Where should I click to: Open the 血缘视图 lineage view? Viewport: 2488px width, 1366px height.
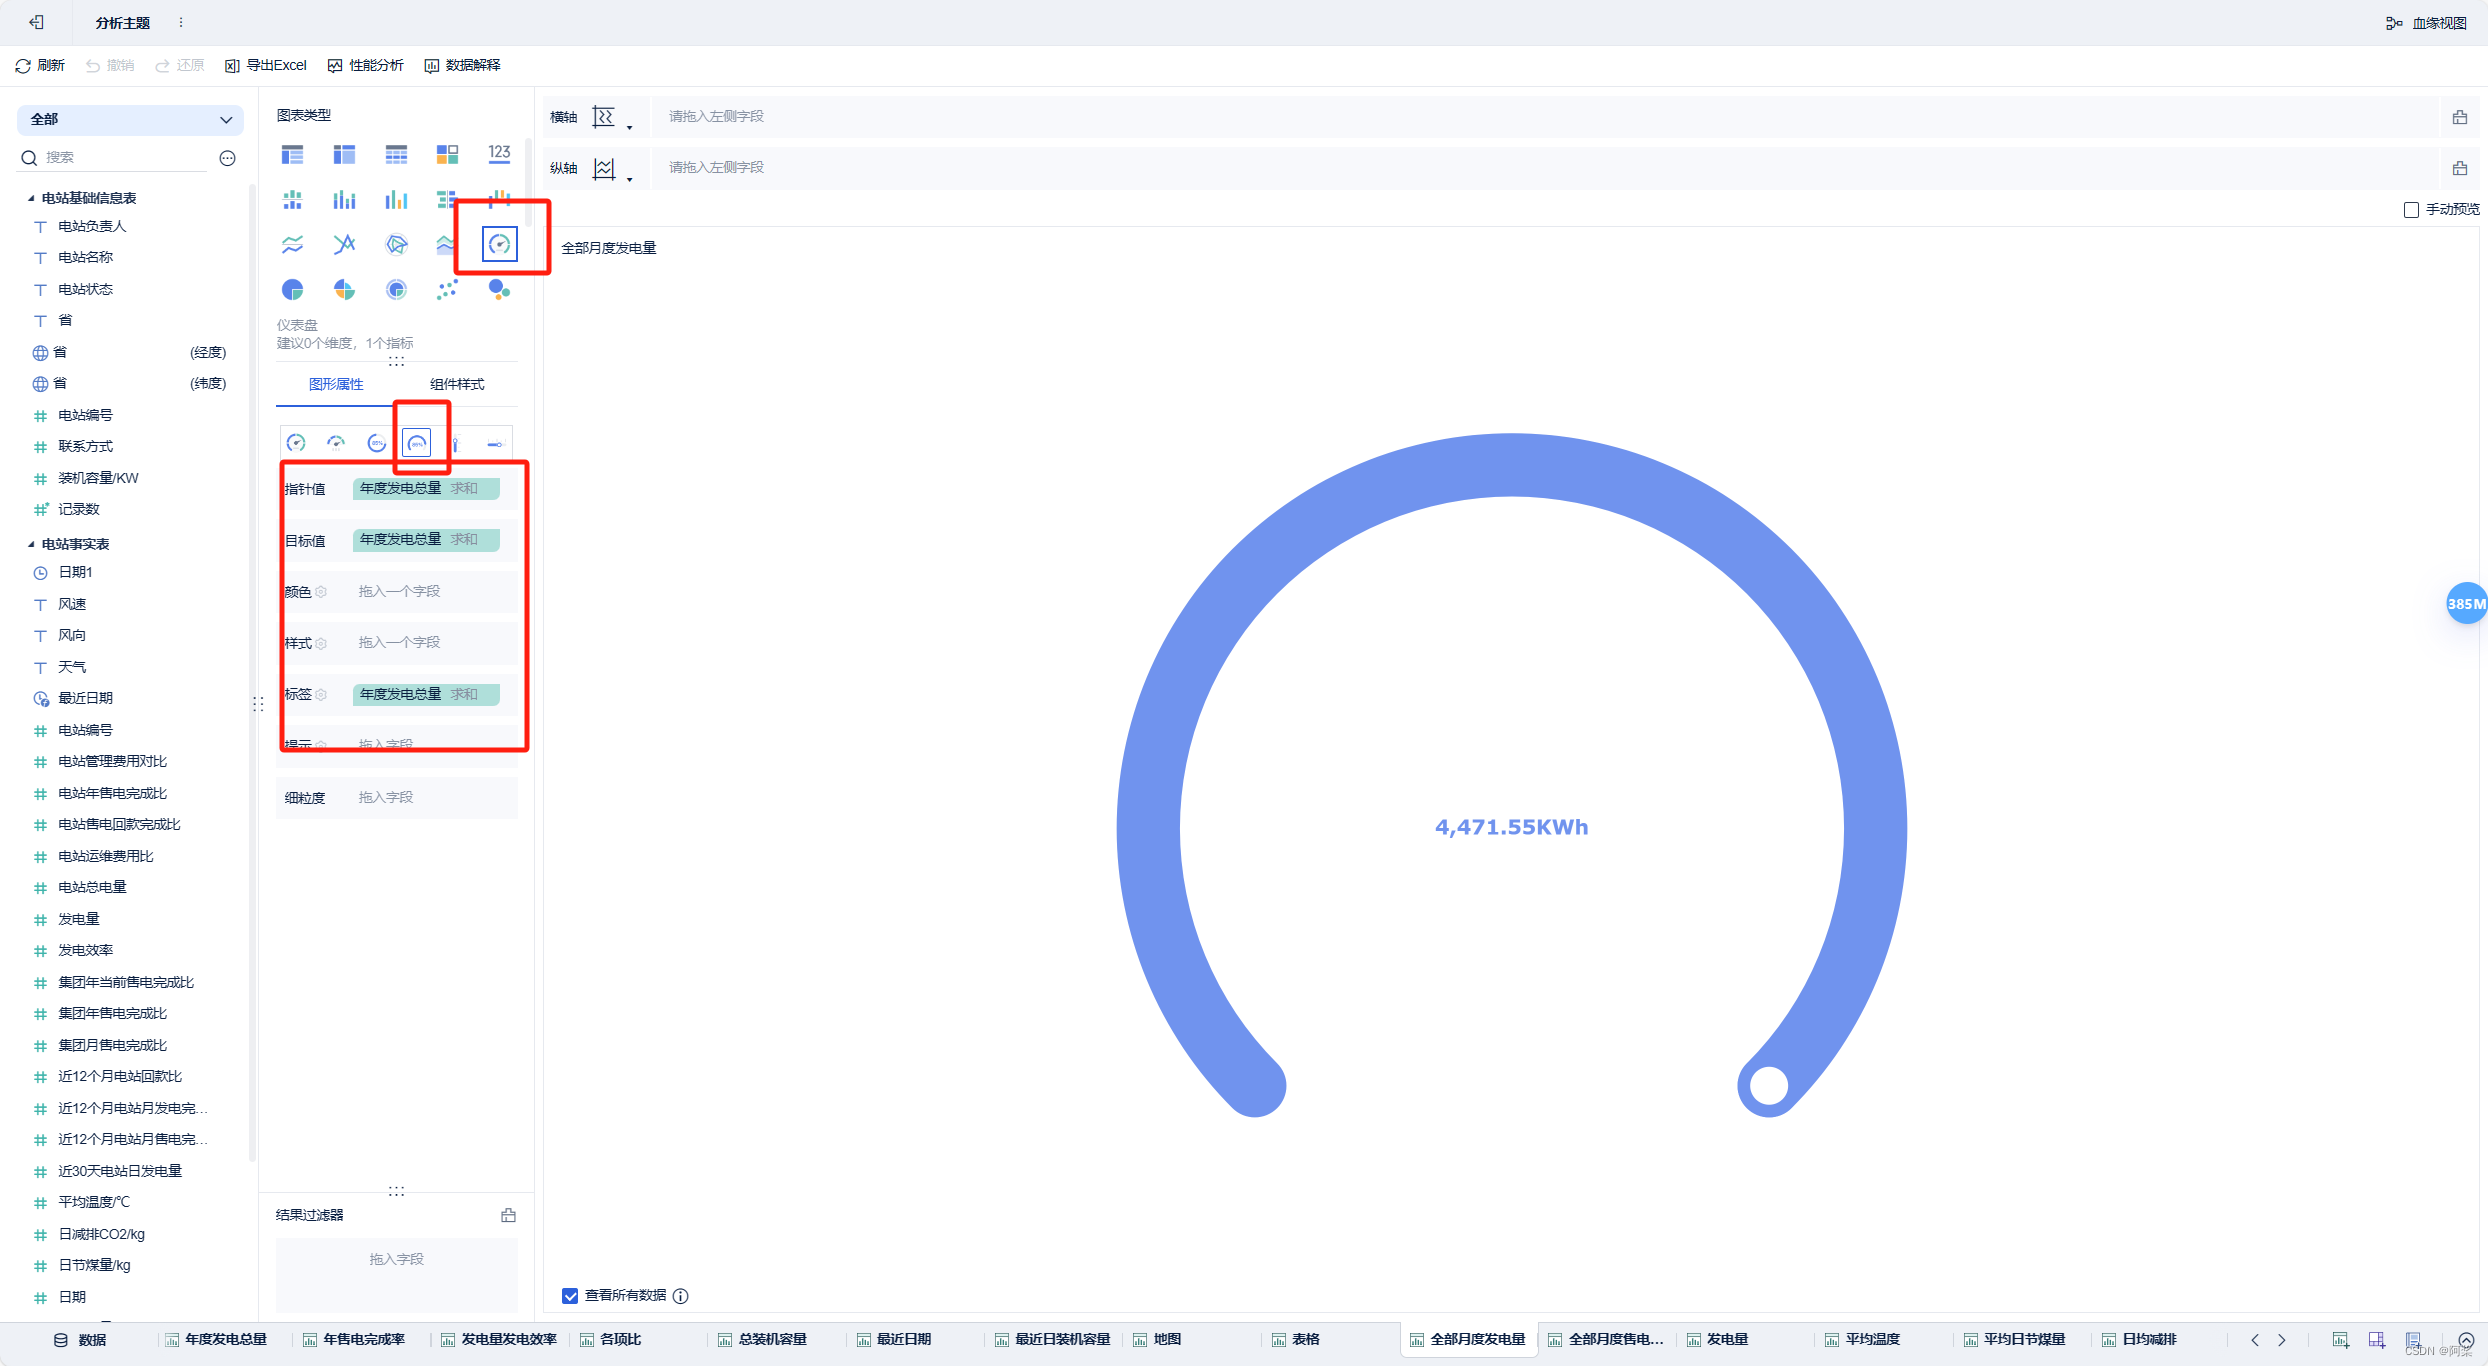point(2426,23)
